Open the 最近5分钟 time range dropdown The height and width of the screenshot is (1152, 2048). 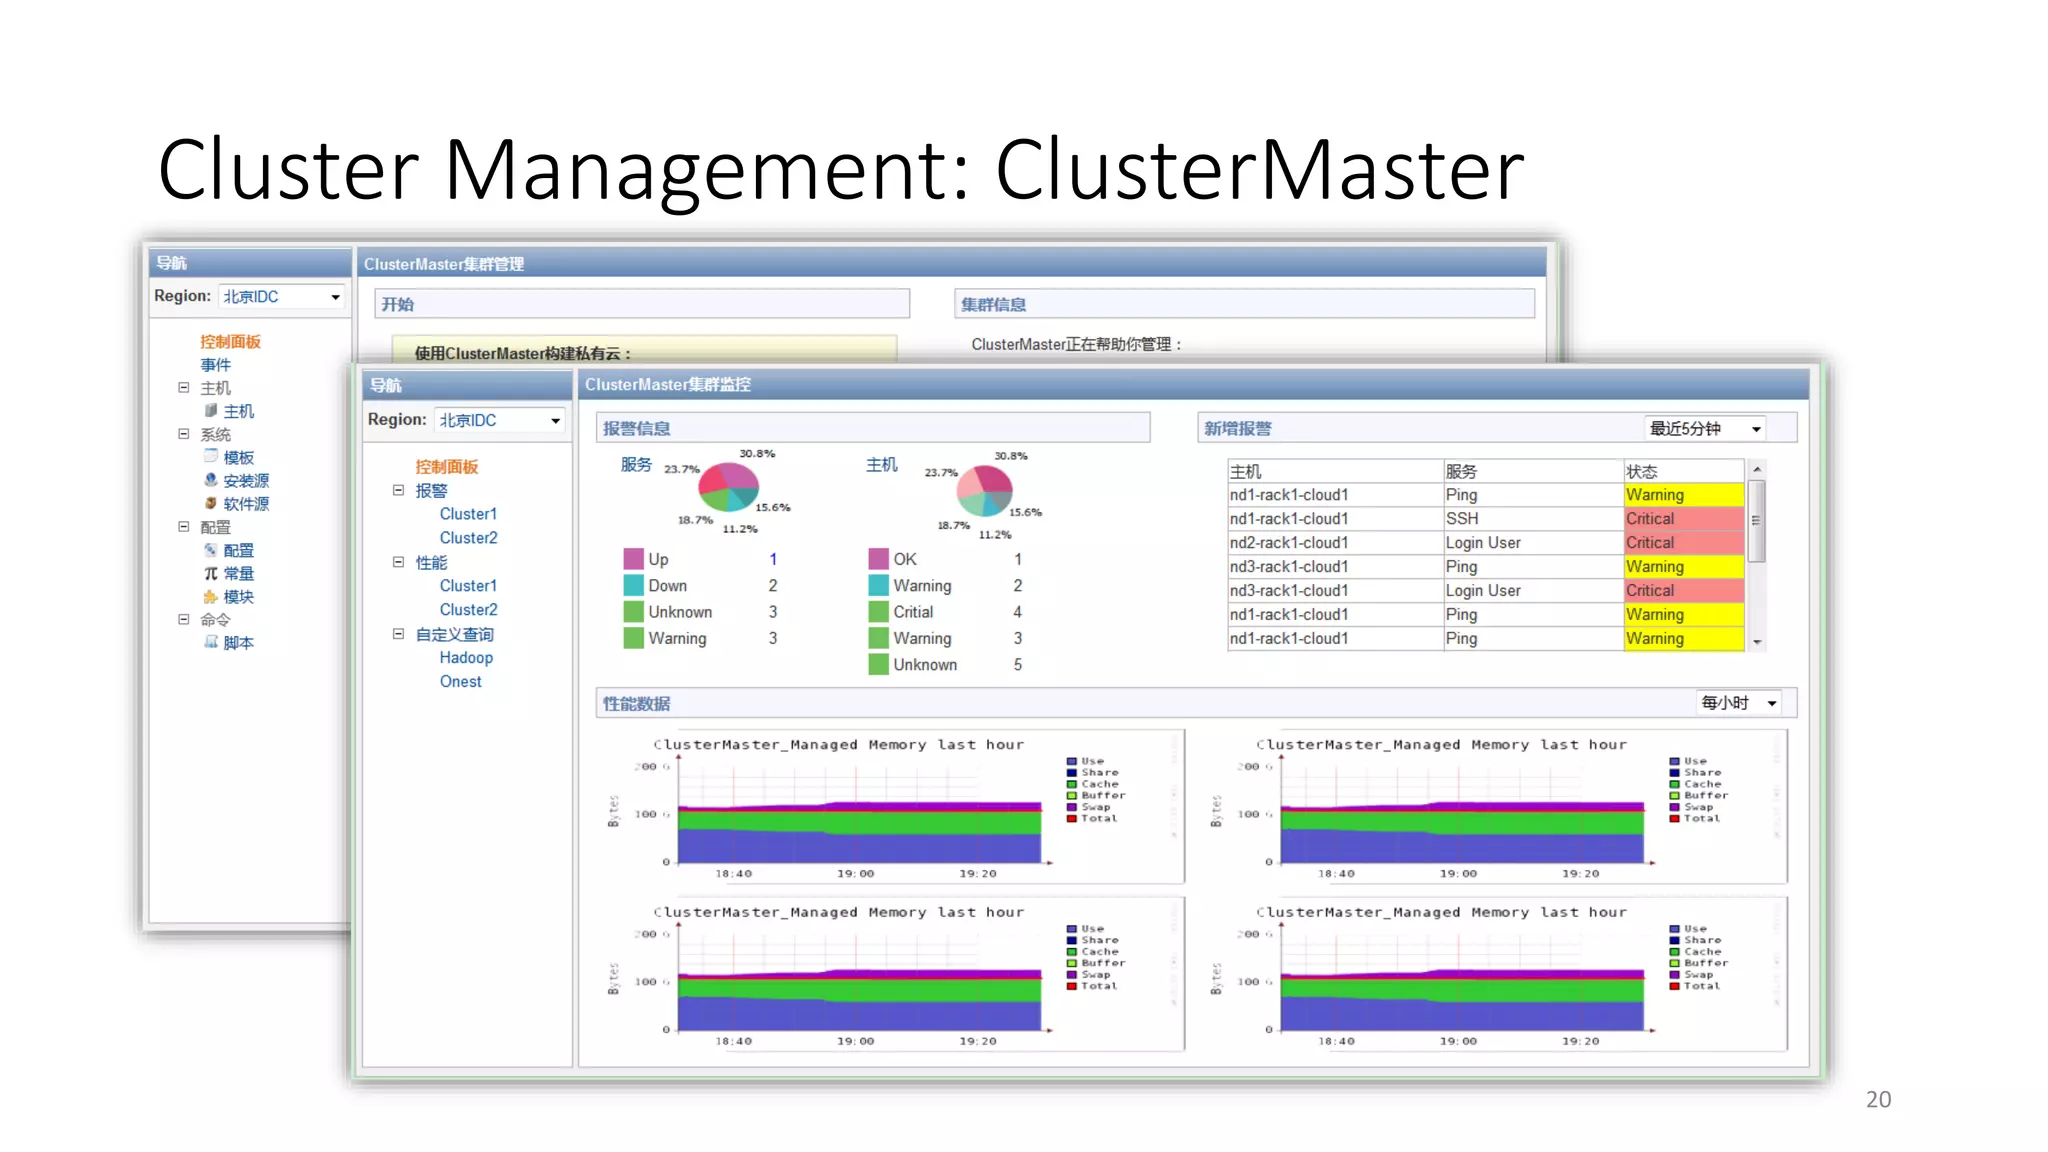pos(1706,428)
